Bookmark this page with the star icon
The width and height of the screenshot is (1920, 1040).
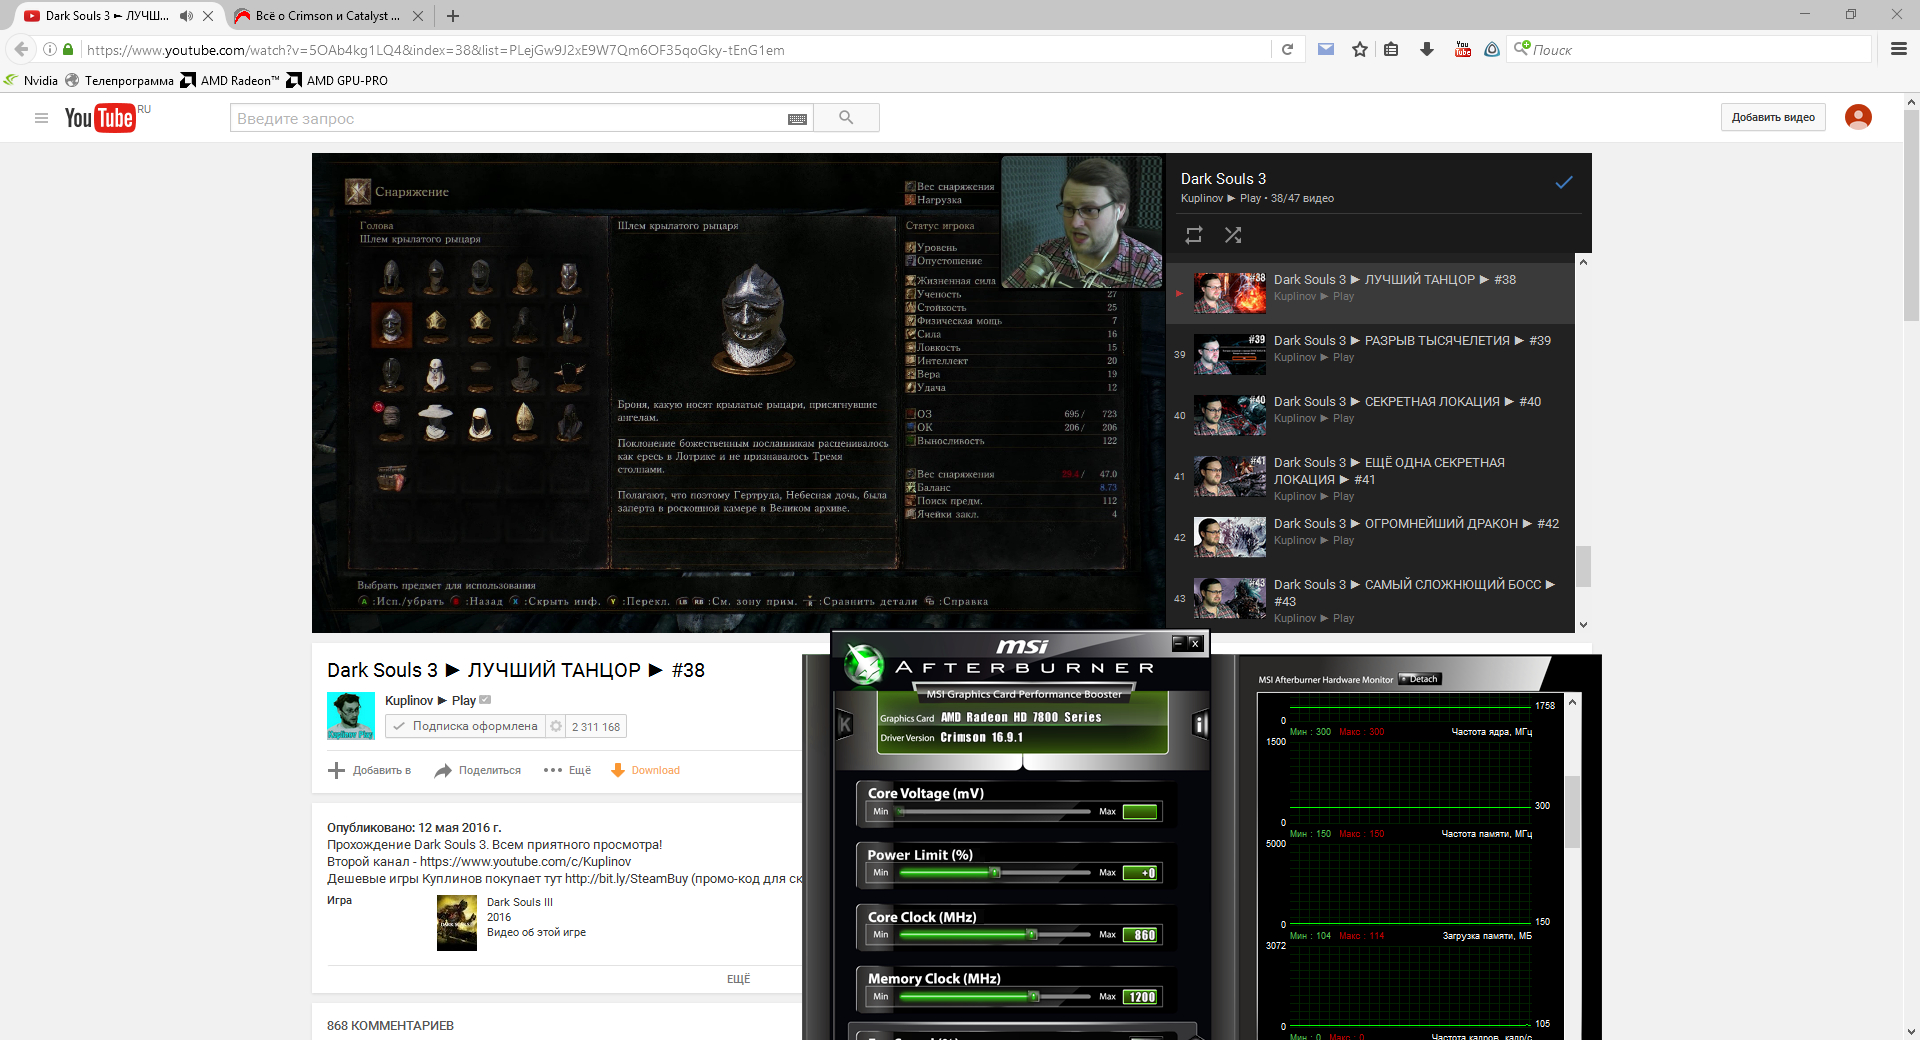tap(1360, 49)
